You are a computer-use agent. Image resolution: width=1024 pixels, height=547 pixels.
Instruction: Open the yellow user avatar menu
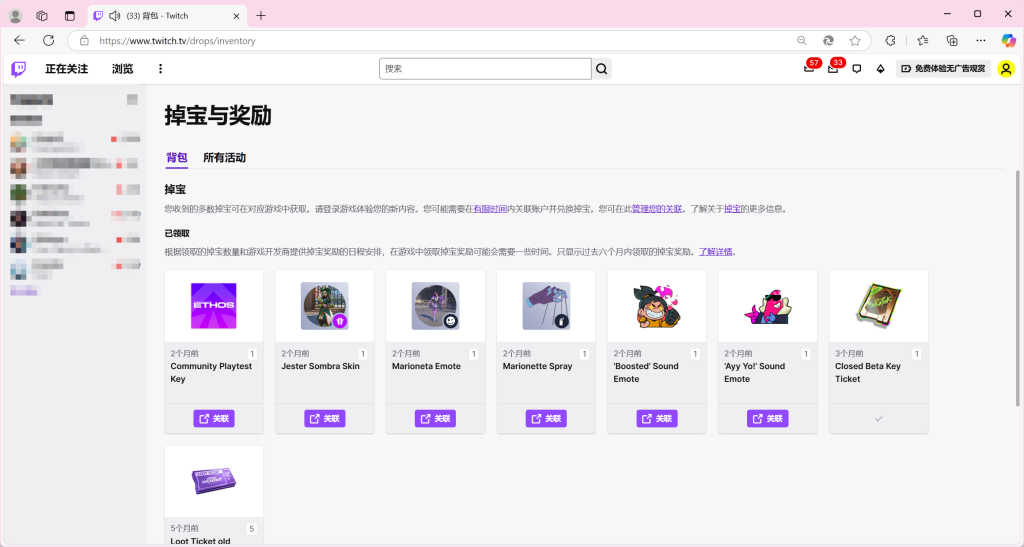coord(1006,69)
